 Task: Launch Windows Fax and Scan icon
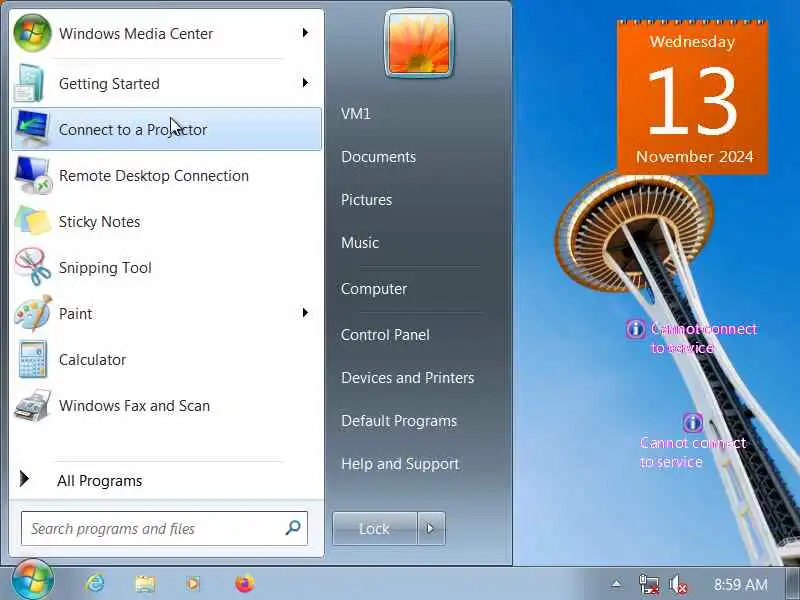point(33,406)
